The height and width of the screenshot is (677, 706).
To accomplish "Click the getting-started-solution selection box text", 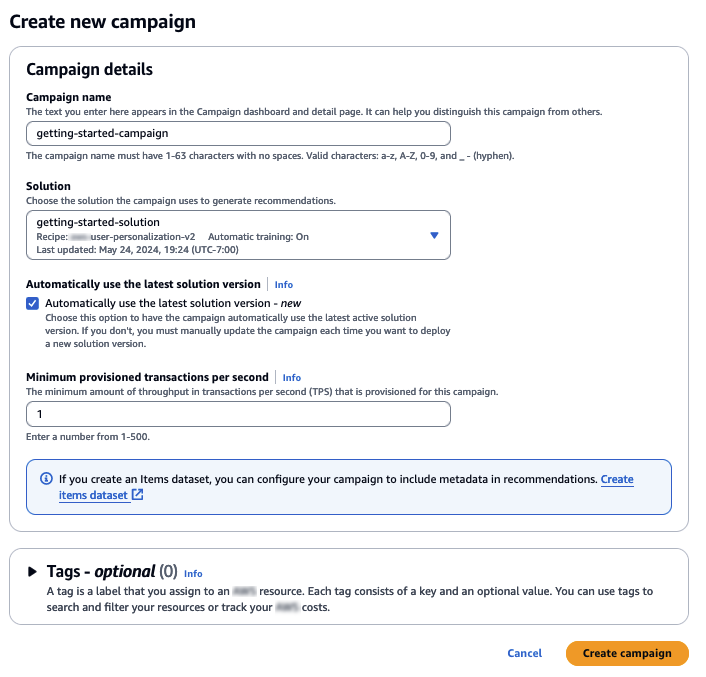I will [98, 222].
